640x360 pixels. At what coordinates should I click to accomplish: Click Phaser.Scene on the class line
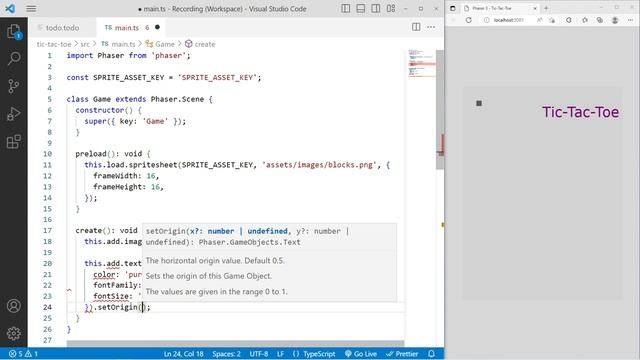(177, 99)
